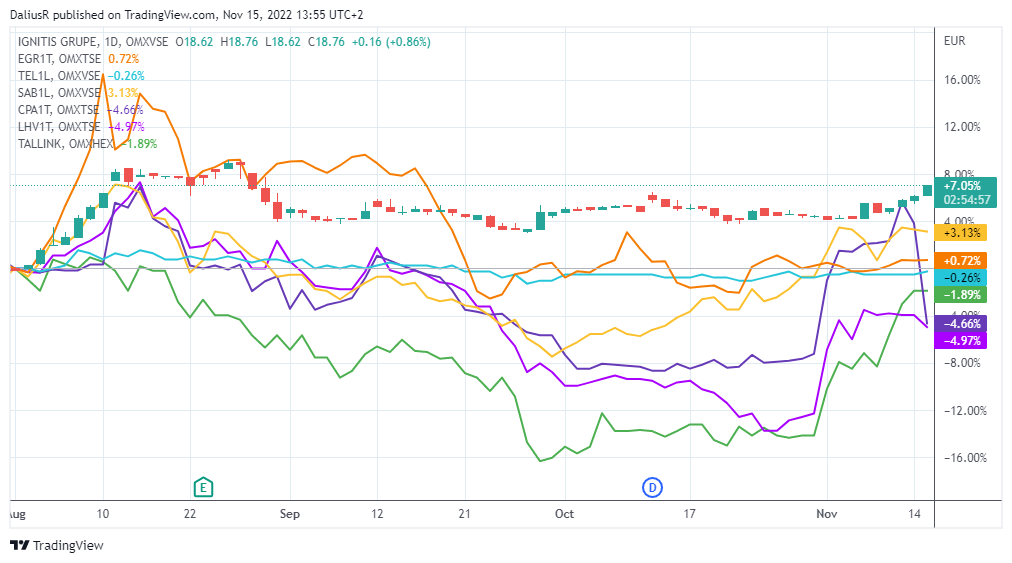The height and width of the screenshot is (563, 1012).
Task: Click the -4.97% magenta axis label
Action: 961,341
